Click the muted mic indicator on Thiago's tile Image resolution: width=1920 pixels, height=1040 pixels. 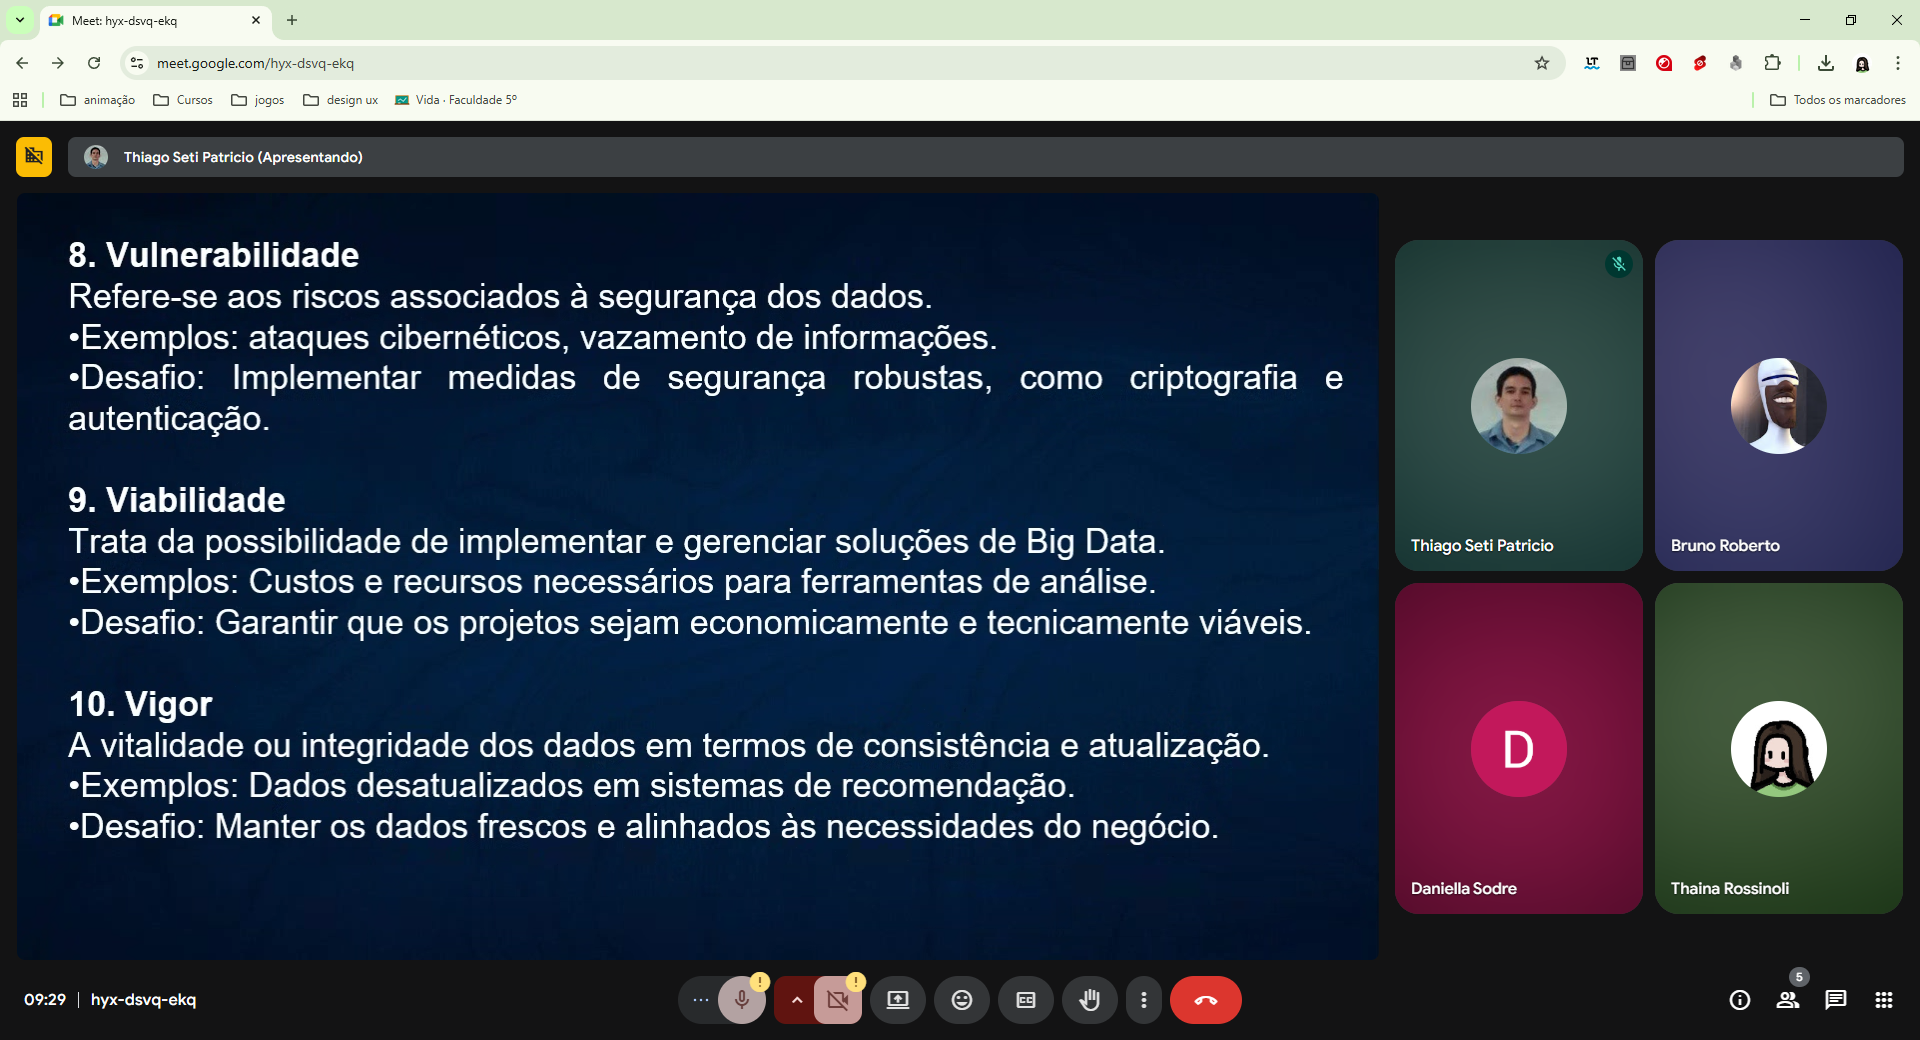point(1619,264)
